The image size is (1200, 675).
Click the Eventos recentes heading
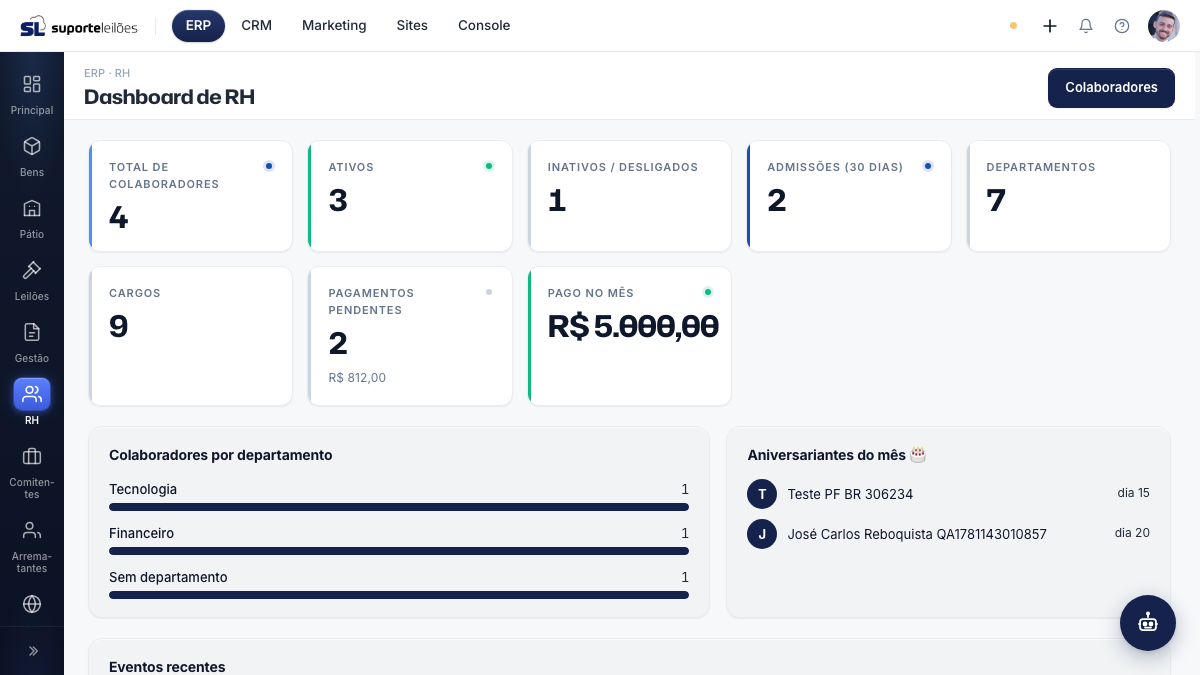[167, 667]
